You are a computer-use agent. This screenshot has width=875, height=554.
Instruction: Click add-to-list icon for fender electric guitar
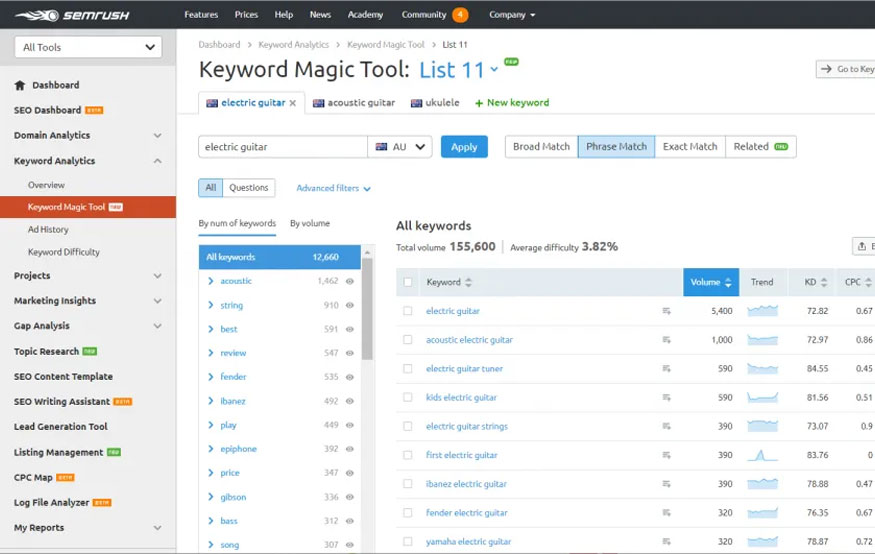click(x=666, y=513)
